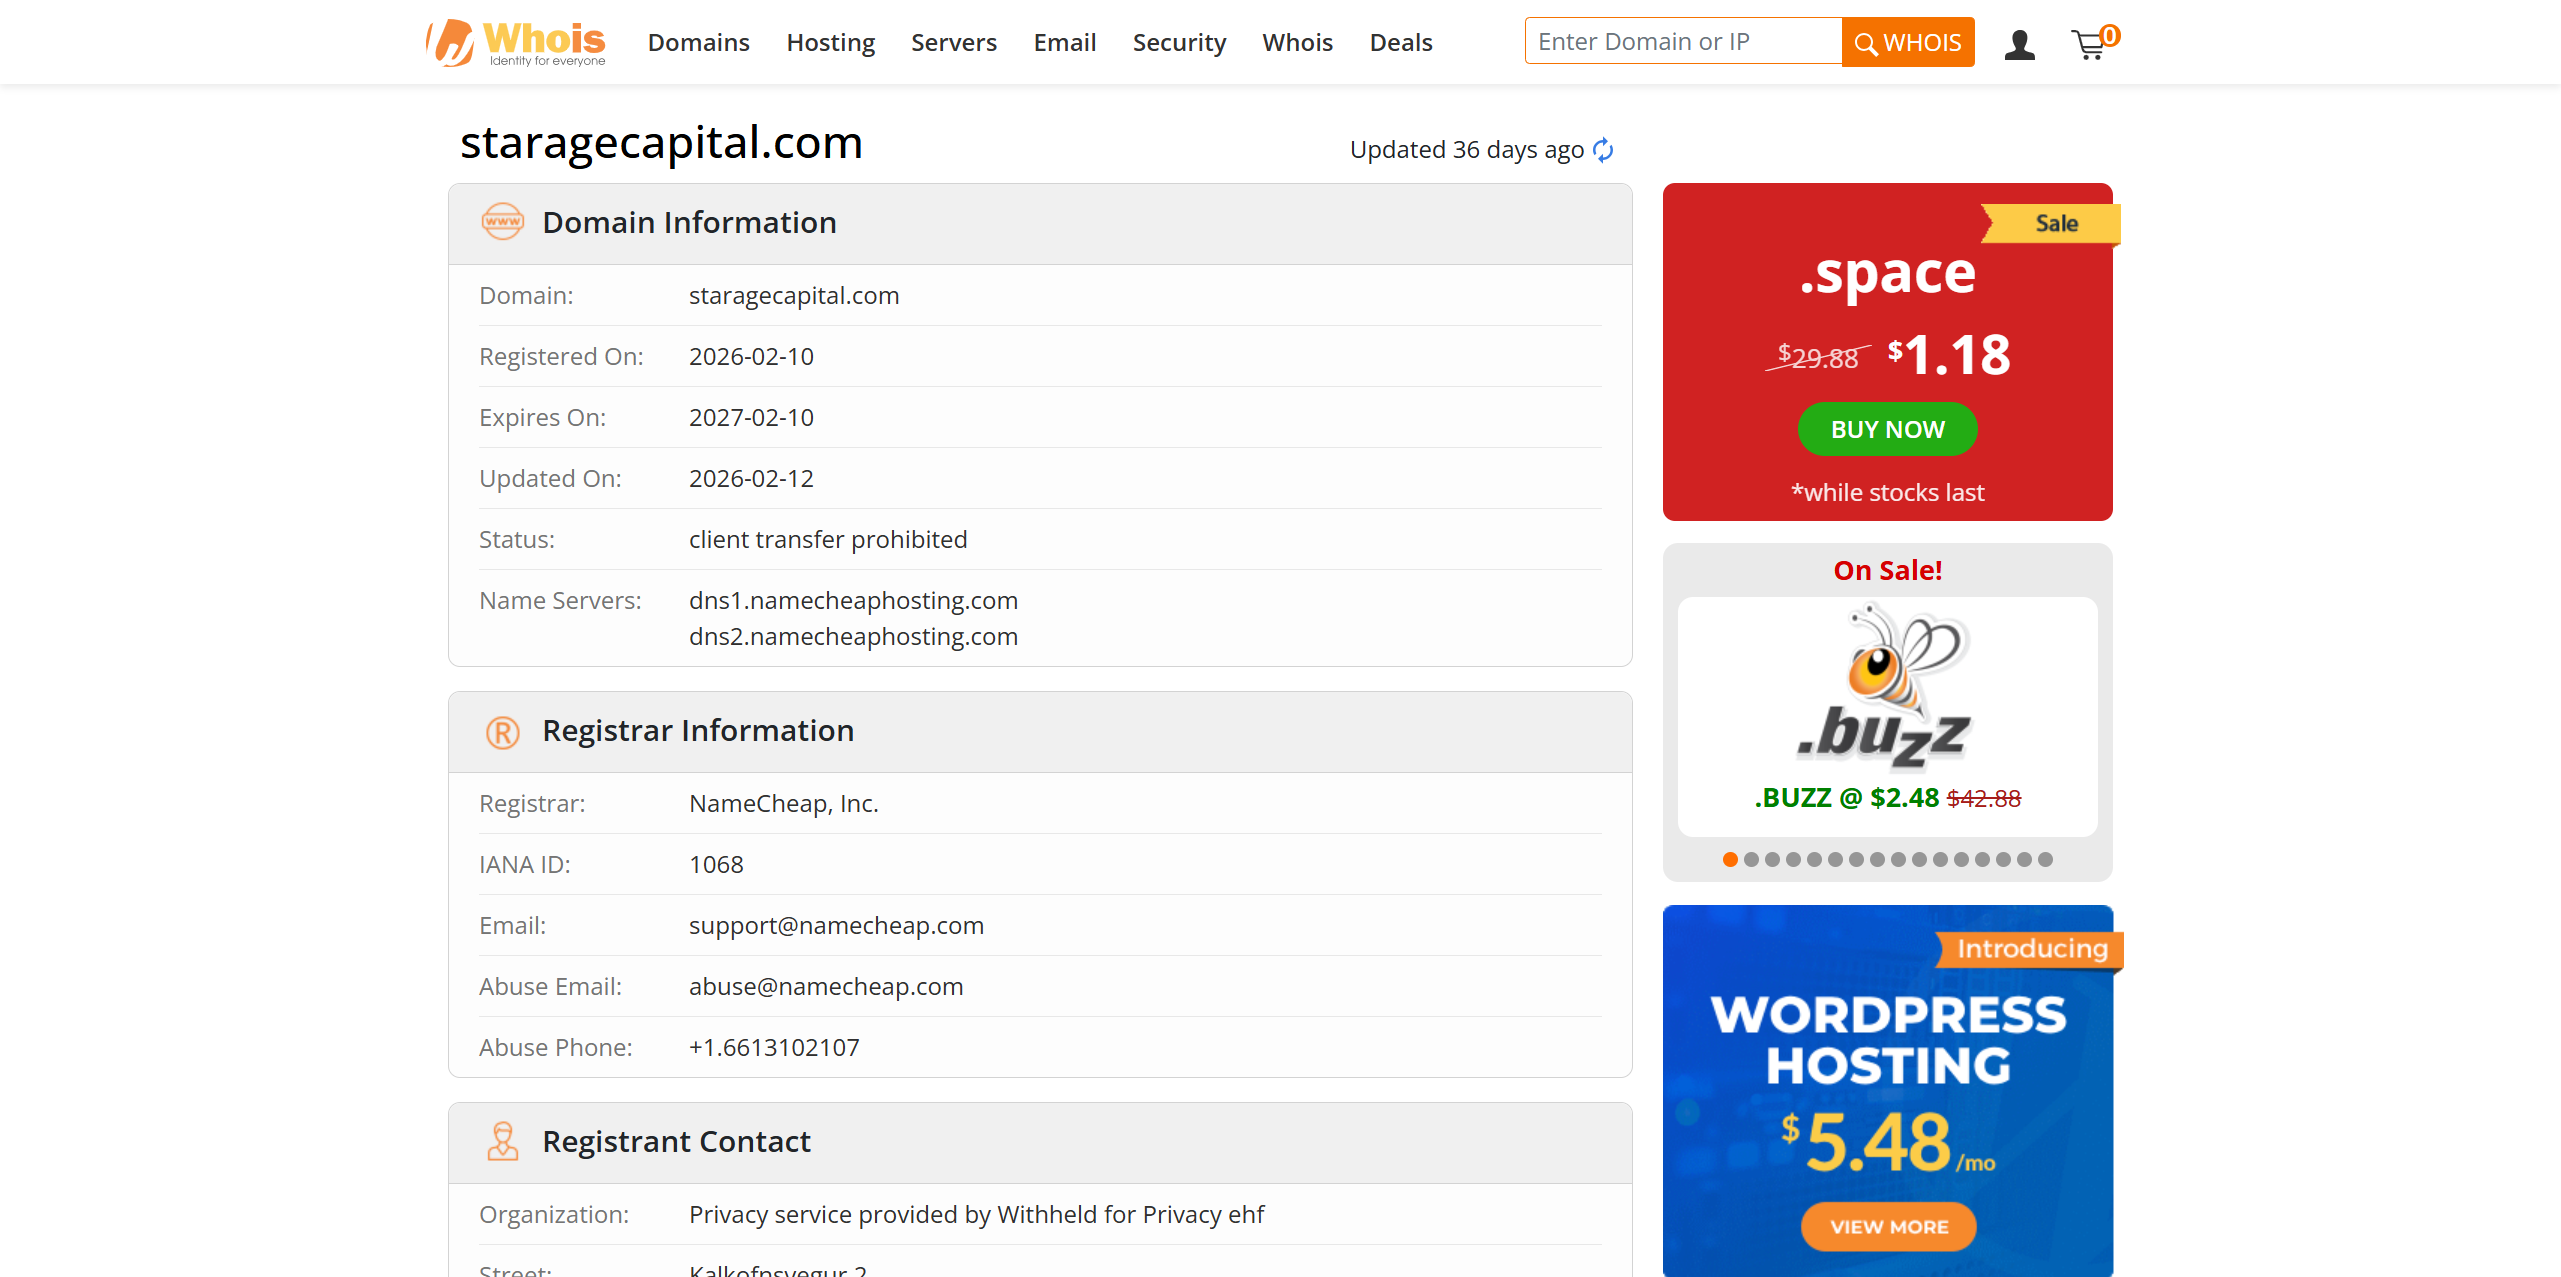Click the Updated 36 days ago text
The width and height of the screenshot is (2561, 1277).
click(1466, 150)
